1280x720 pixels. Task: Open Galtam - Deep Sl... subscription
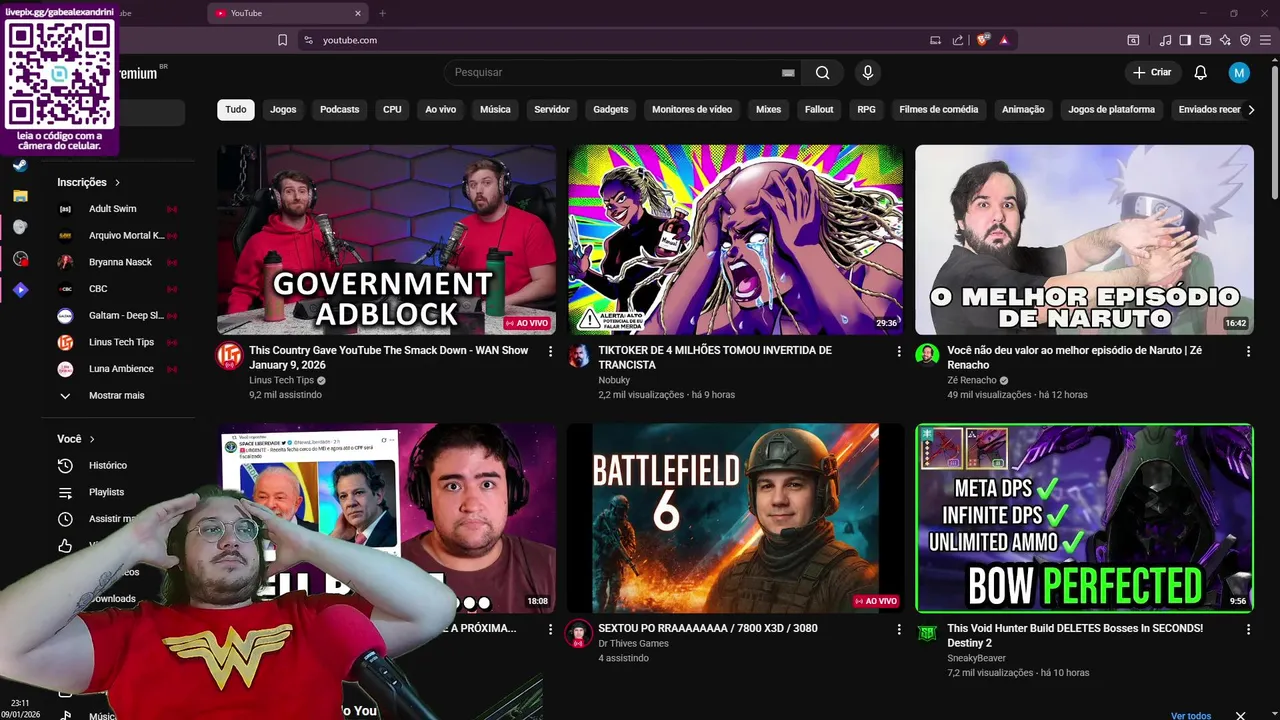118,315
